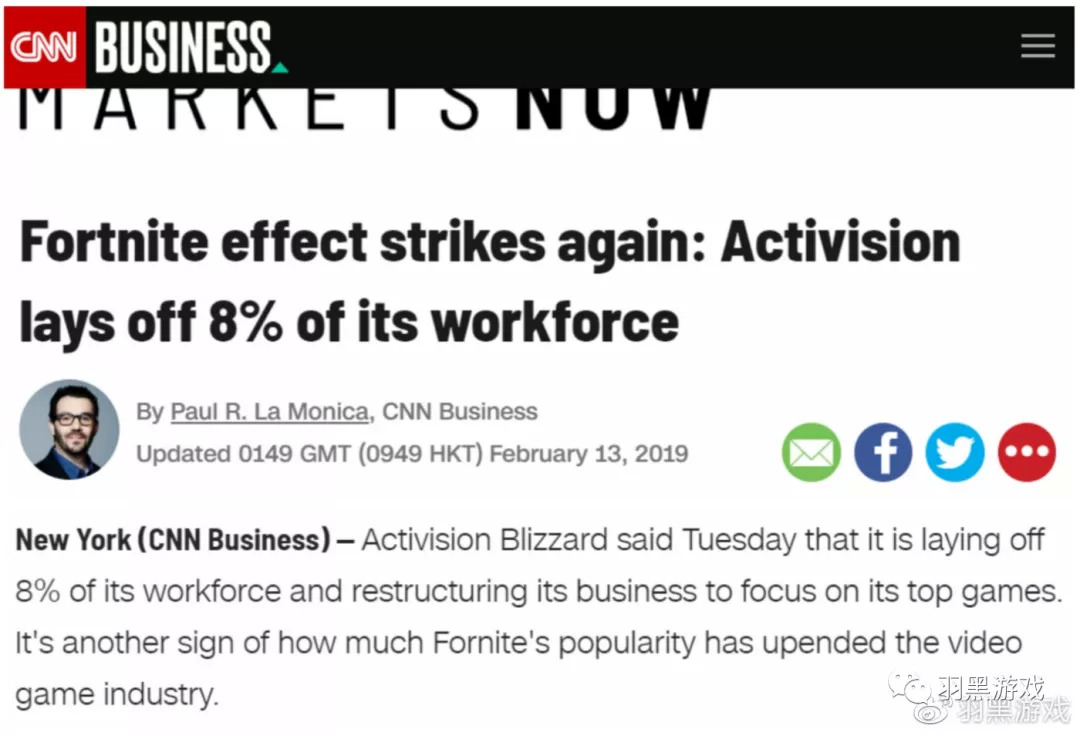Click the Fortnite effect article headline
The image size is (1080, 736).
[490, 282]
